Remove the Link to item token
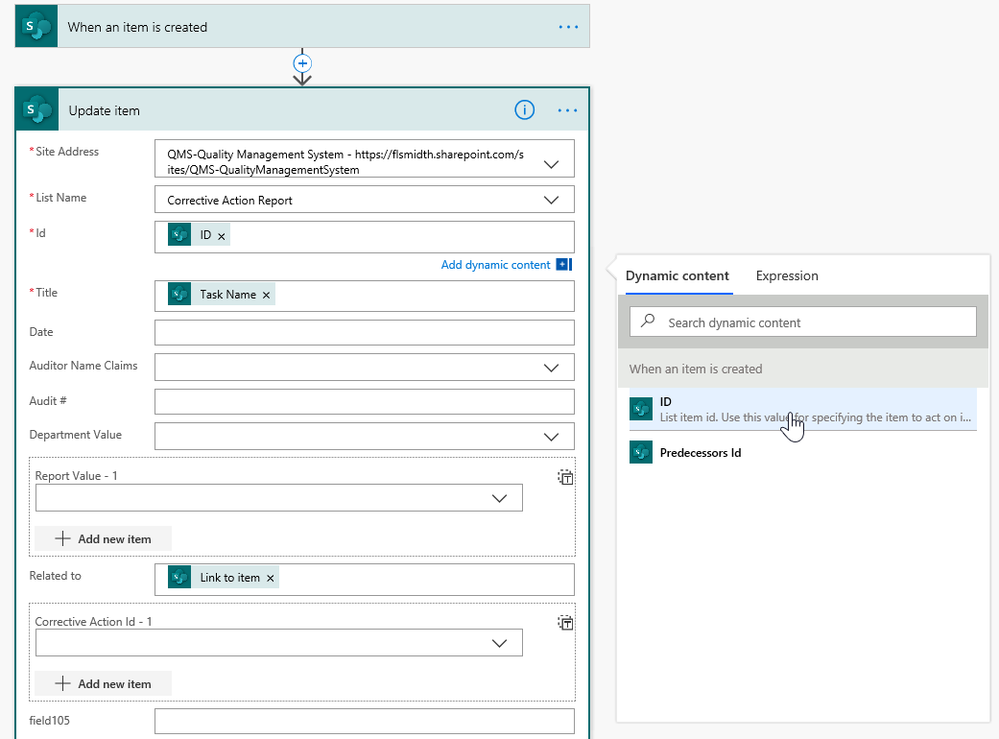999x739 pixels. coord(270,578)
